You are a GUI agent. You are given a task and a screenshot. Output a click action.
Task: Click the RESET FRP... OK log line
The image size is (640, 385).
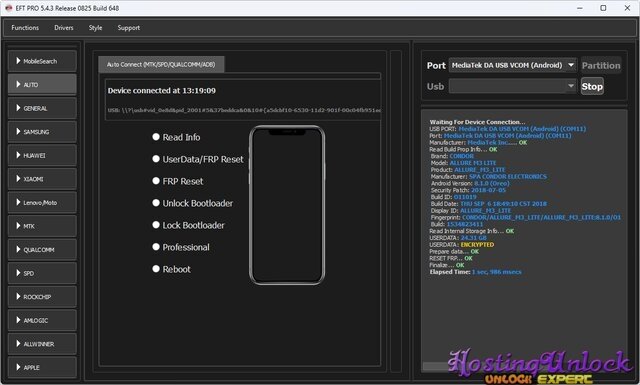[x=451, y=258]
